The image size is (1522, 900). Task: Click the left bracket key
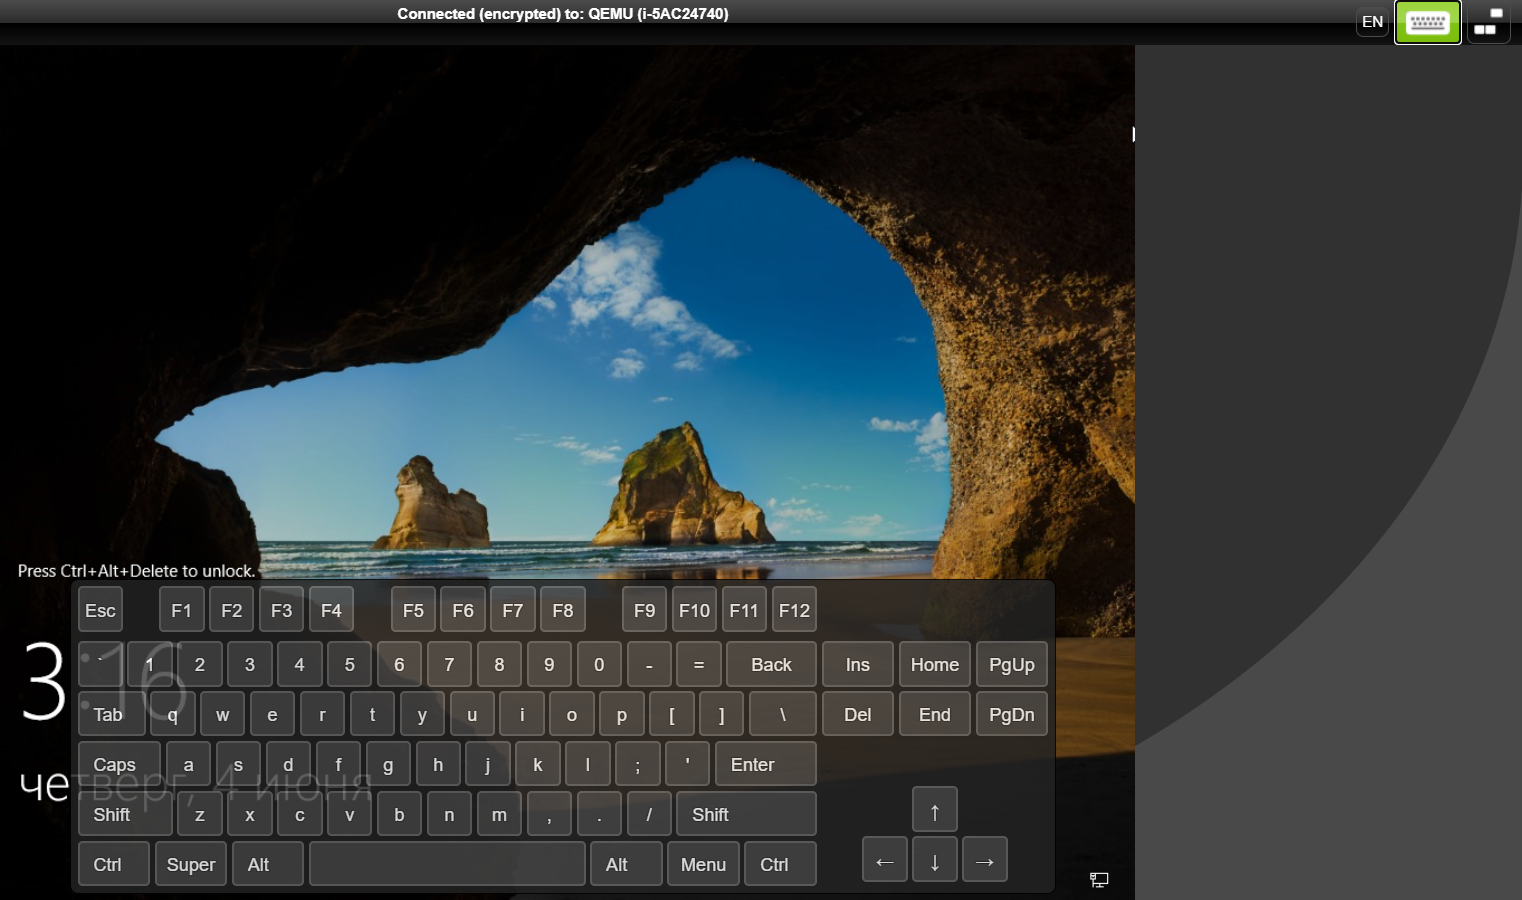pos(671,714)
